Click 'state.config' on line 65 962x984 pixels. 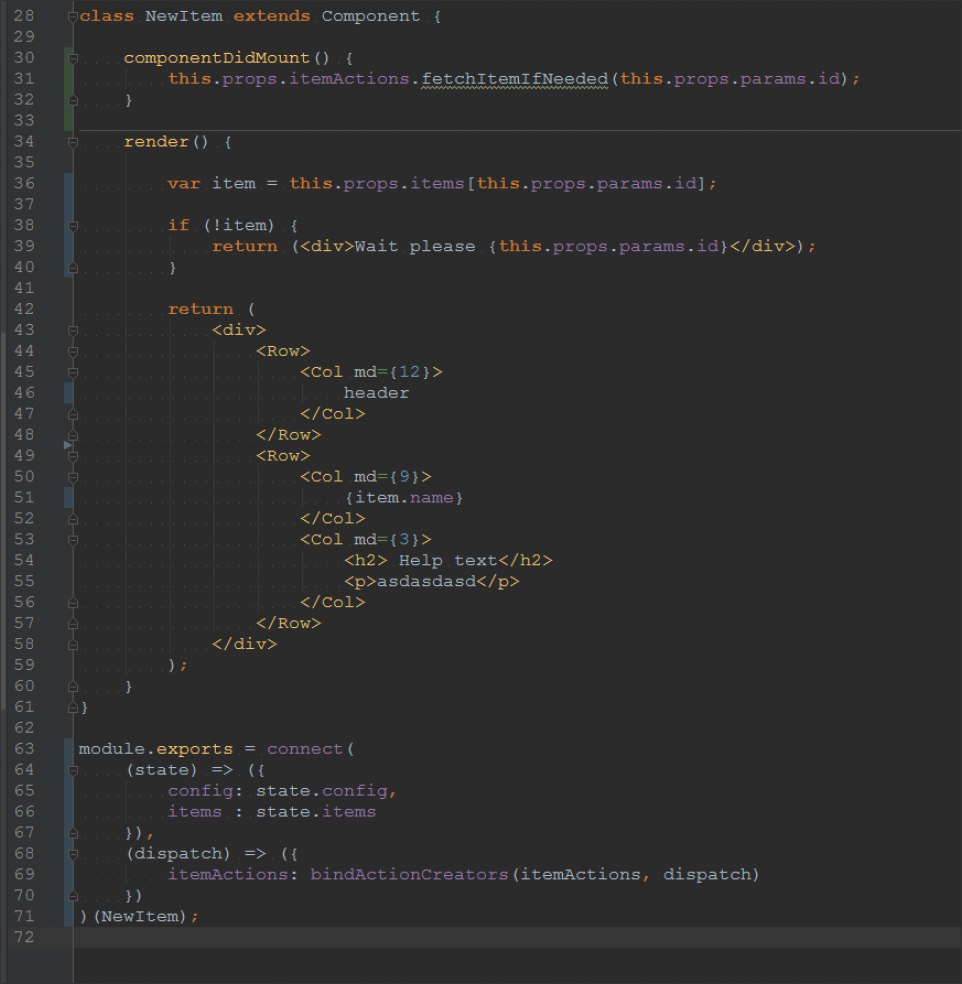point(322,791)
